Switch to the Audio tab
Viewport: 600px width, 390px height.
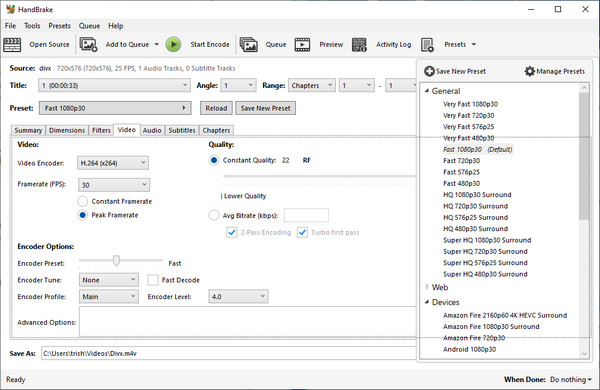tap(152, 131)
